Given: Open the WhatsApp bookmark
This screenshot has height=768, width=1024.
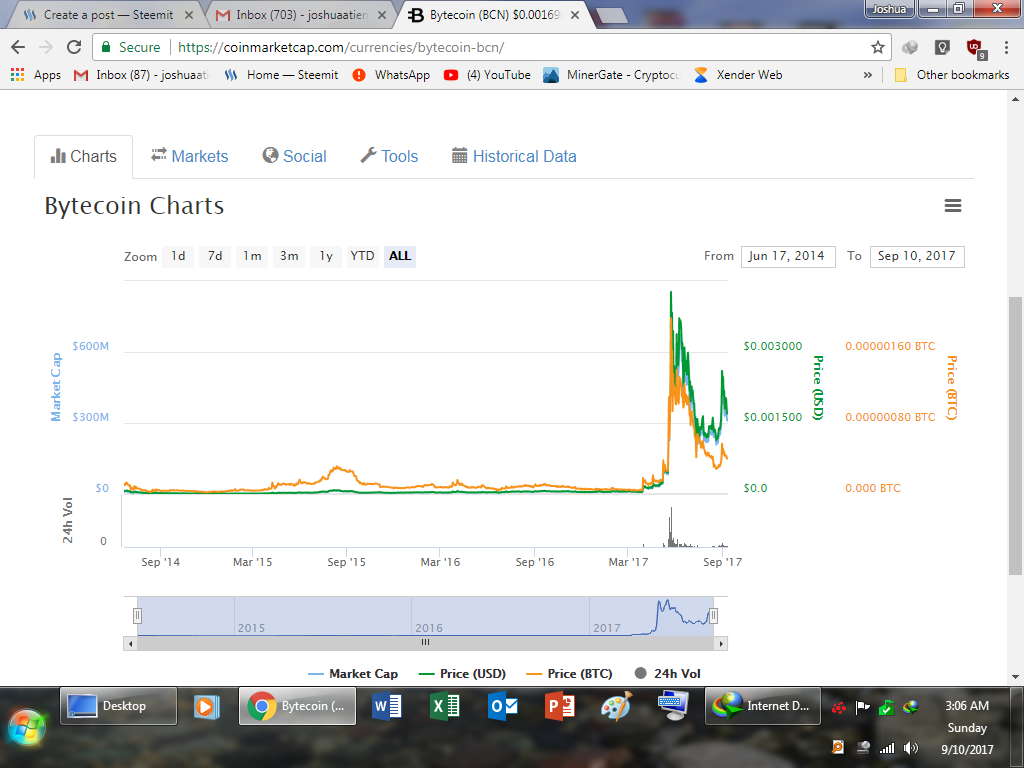Looking at the screenshot, I should coord(391,75).
